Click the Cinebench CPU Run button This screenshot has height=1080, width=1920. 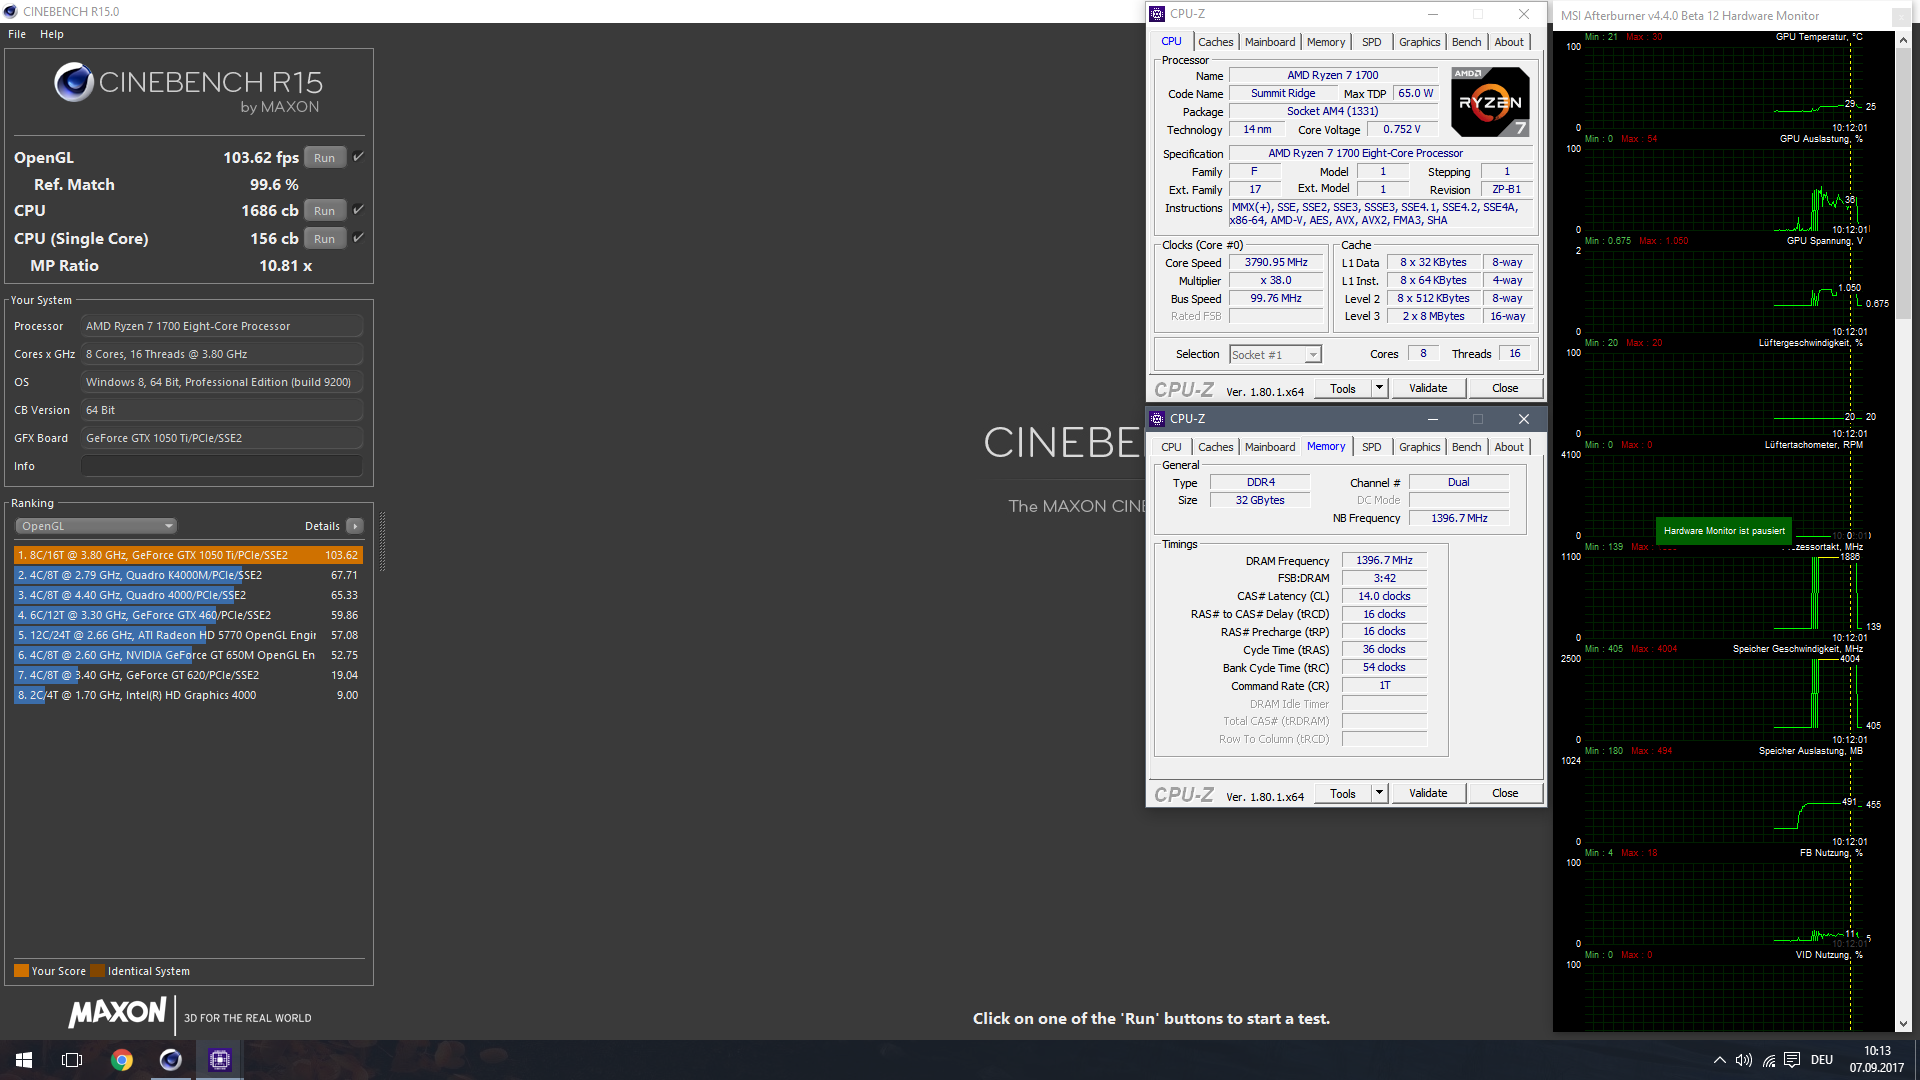click(x=323, y=211)
